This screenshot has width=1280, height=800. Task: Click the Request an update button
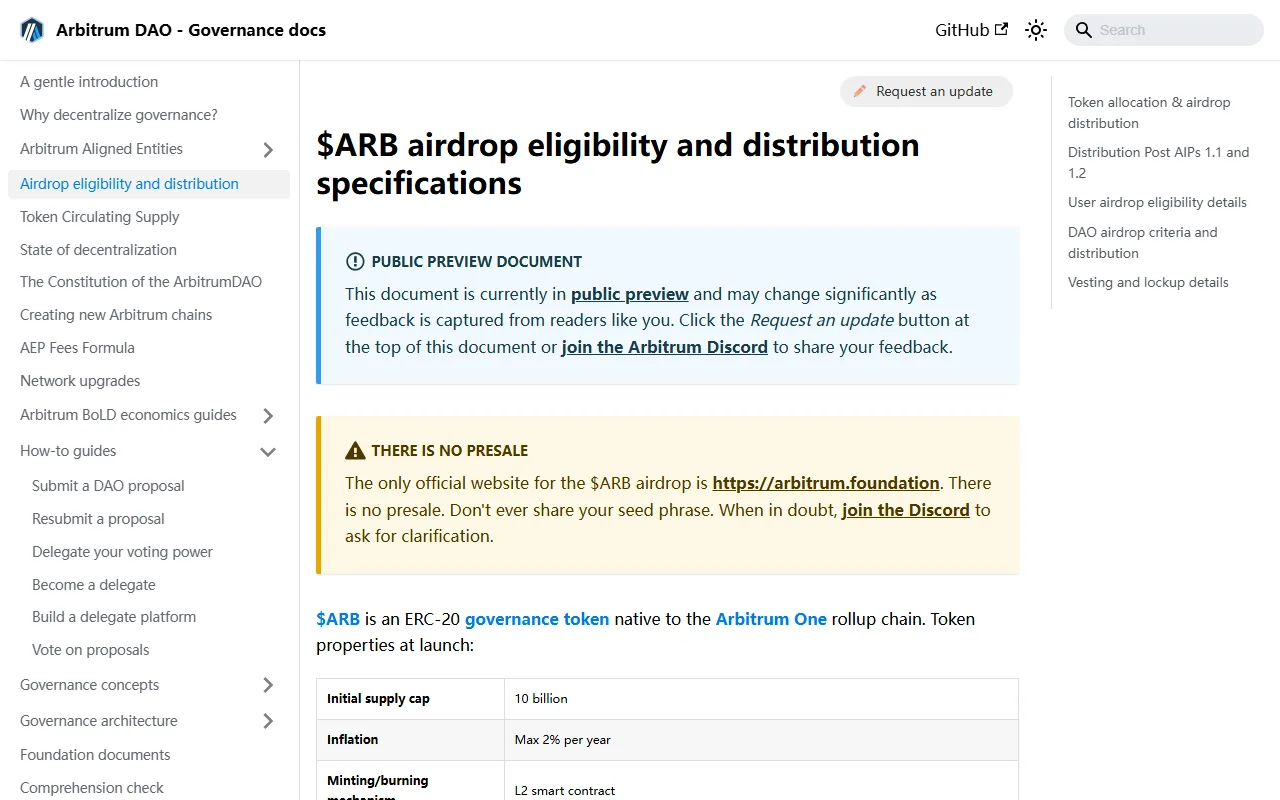click(x=926, y=91)
